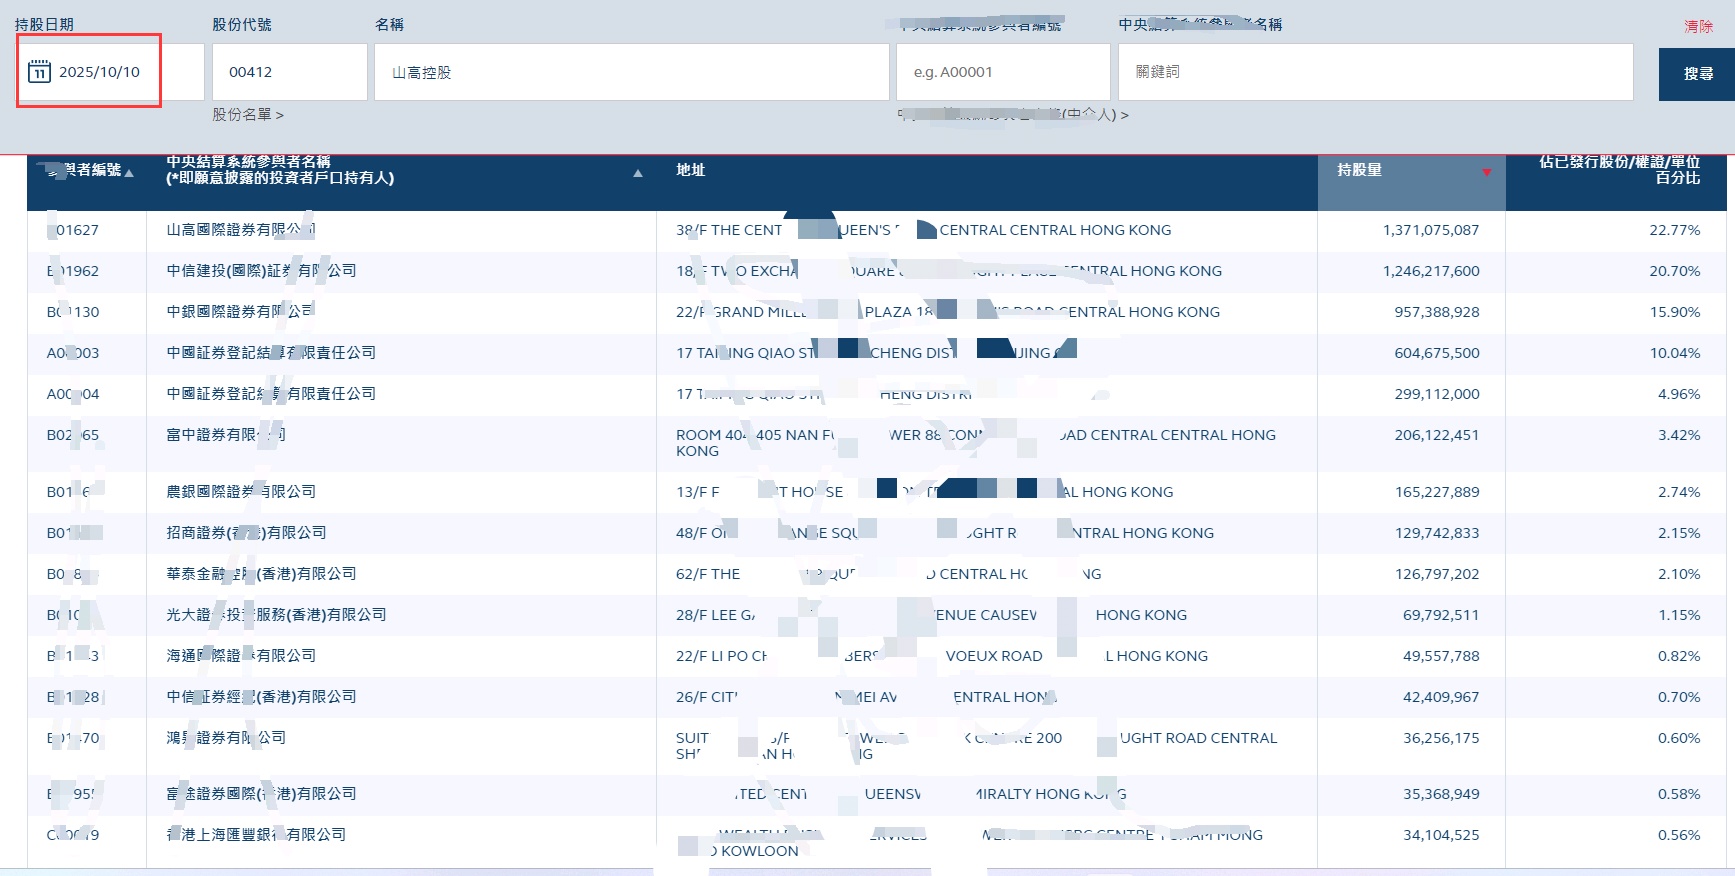Select the 中信建投(國際) participant row
Image resolution: width=1735 pixels, height=876 pixels.
[x=260, y=271]
